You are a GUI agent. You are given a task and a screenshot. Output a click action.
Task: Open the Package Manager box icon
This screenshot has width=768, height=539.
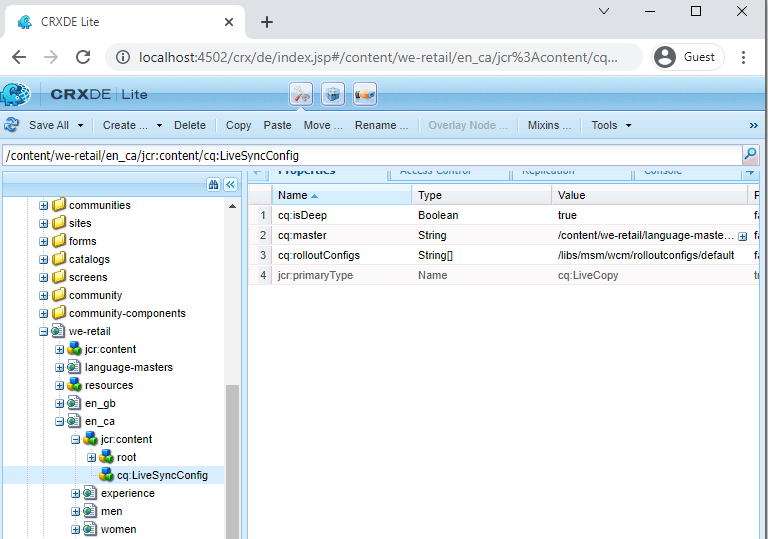pyautogui.click(x=333, y=94)
